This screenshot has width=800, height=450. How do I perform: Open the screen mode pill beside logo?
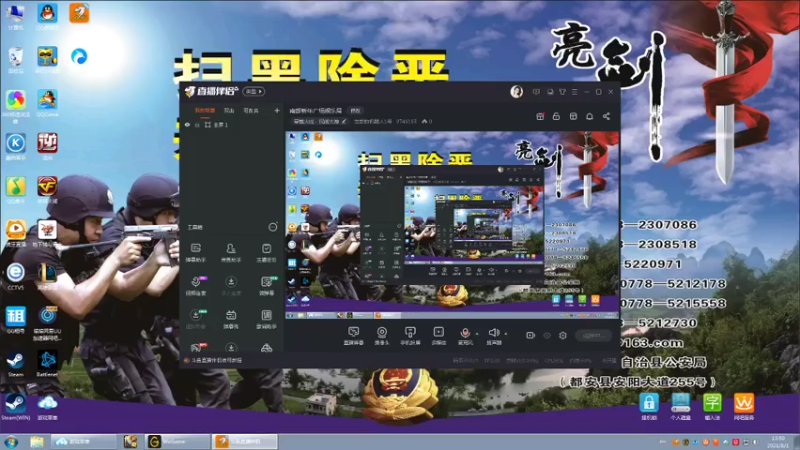coord(254,91)
